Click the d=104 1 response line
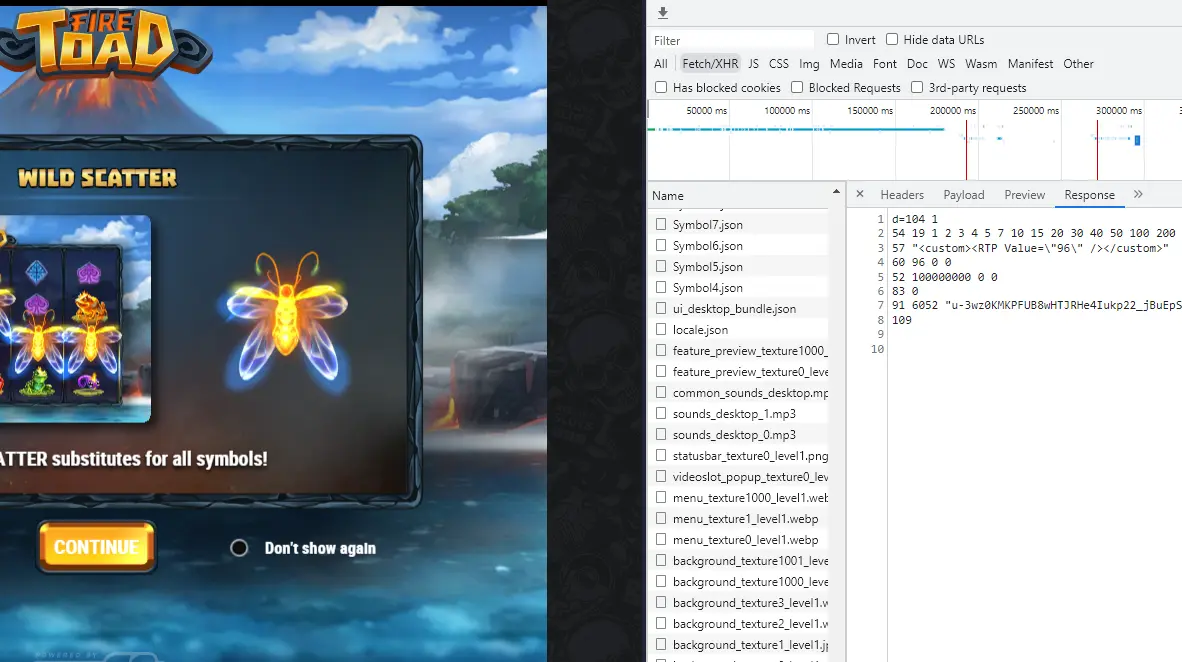 pyautogui.click(x=914, y=219)
